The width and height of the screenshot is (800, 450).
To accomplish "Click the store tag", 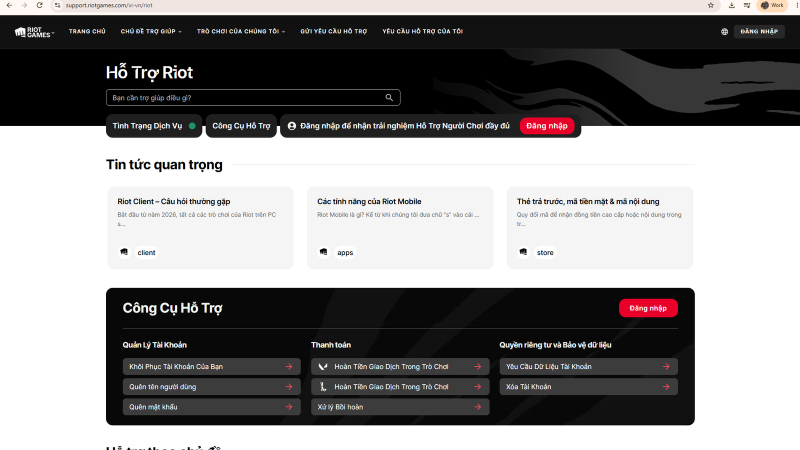I will point(545,253).
